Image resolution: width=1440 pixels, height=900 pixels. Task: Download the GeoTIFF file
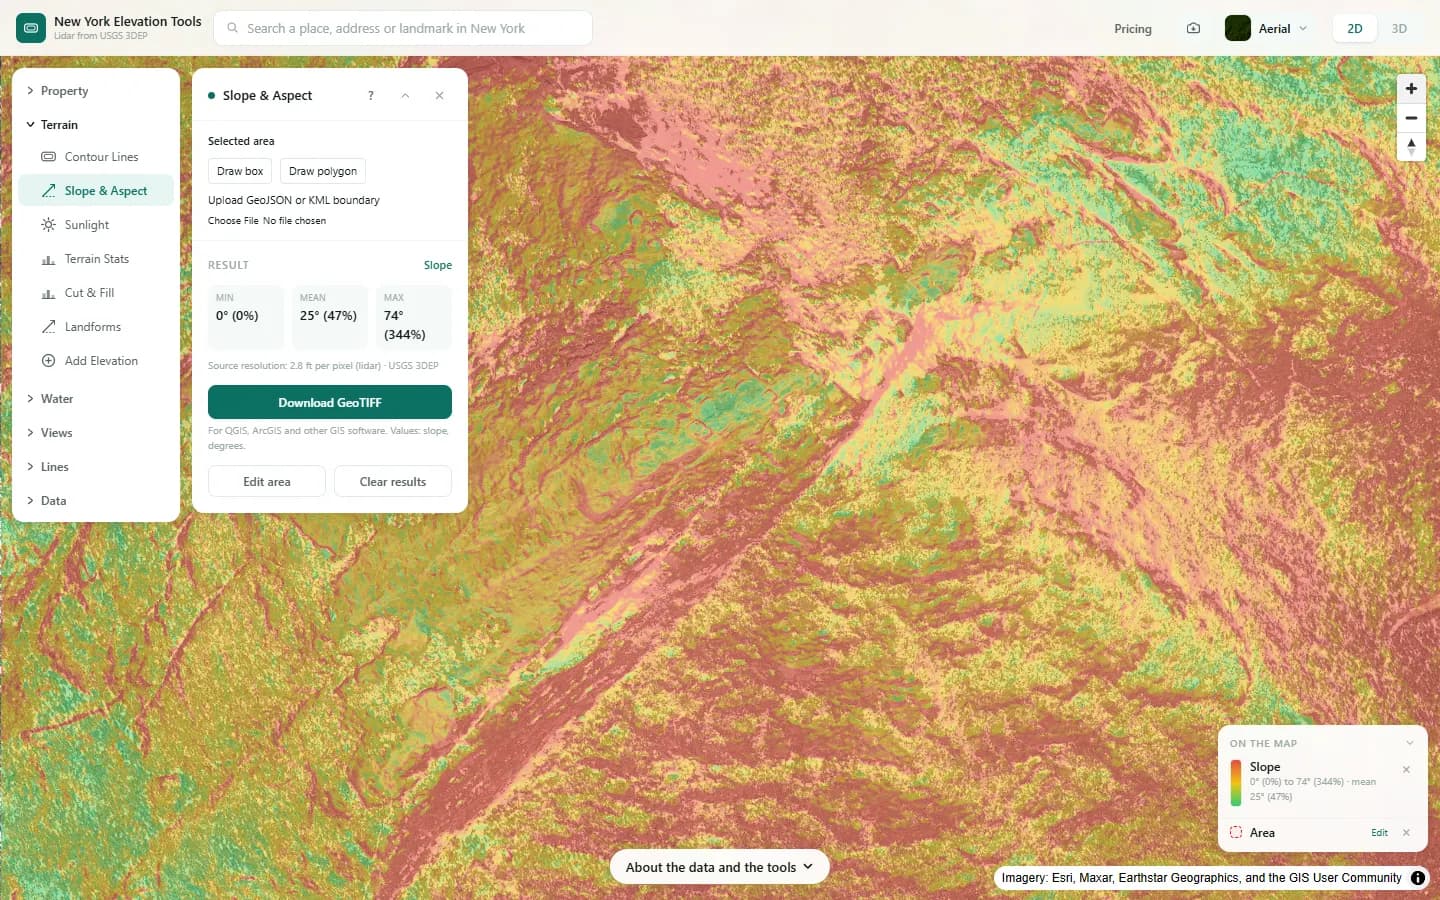click(330, 402)
